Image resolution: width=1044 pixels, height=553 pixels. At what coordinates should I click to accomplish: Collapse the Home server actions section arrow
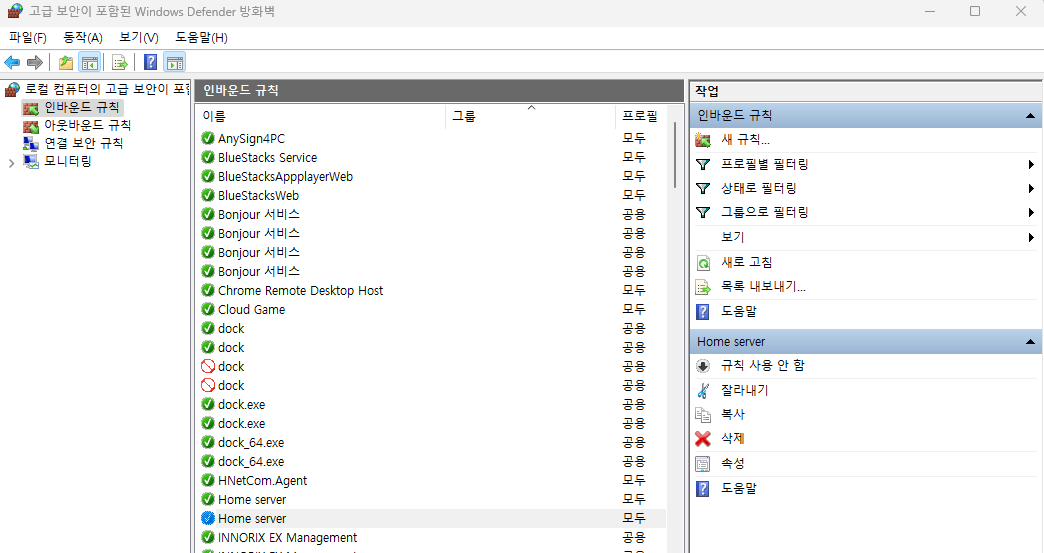coord(1030,342)
